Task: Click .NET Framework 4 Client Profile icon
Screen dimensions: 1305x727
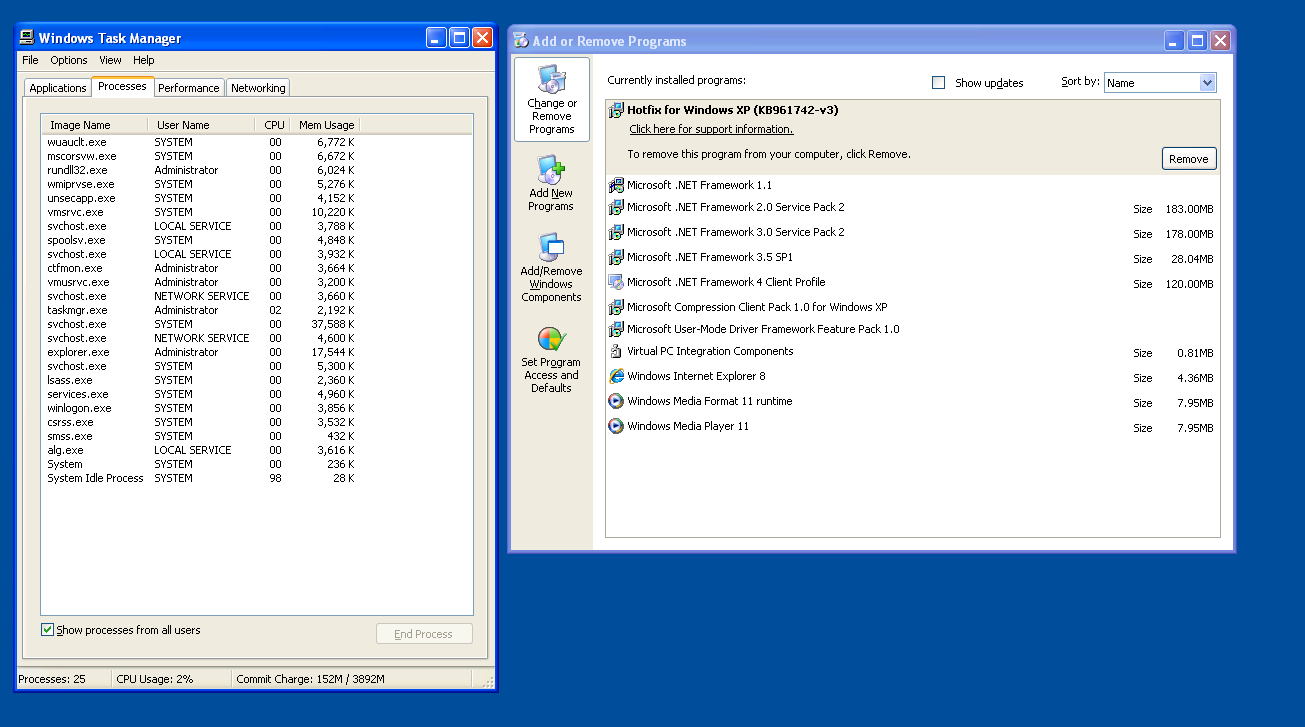Action: (617, 282)
